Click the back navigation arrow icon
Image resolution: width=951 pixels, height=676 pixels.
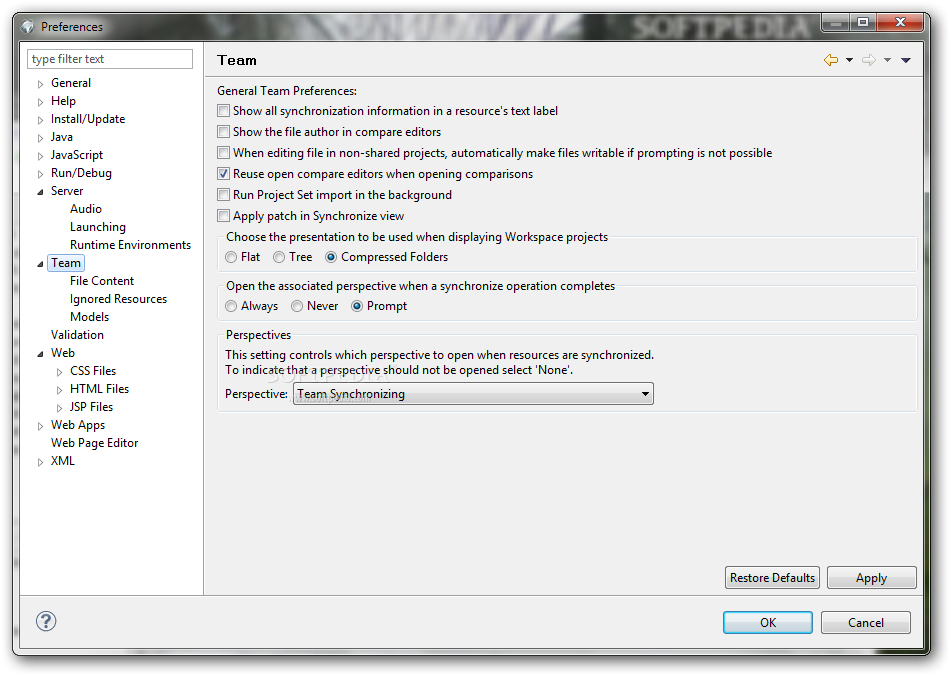click(x=831, y=60)
